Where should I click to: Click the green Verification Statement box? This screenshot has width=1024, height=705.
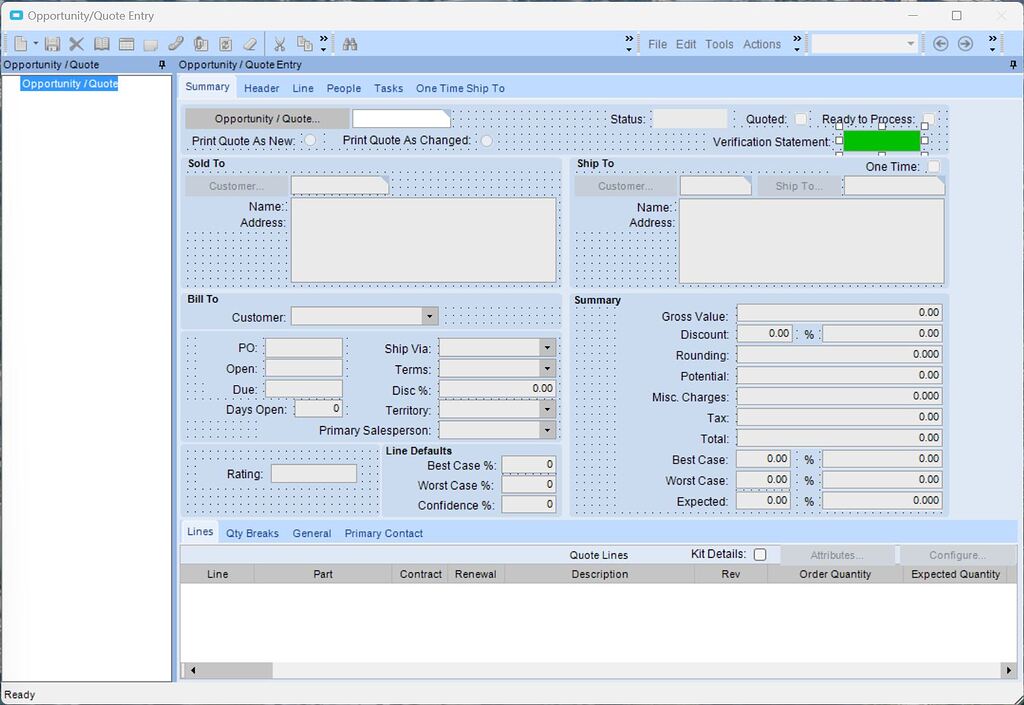[x=882, y=140]
